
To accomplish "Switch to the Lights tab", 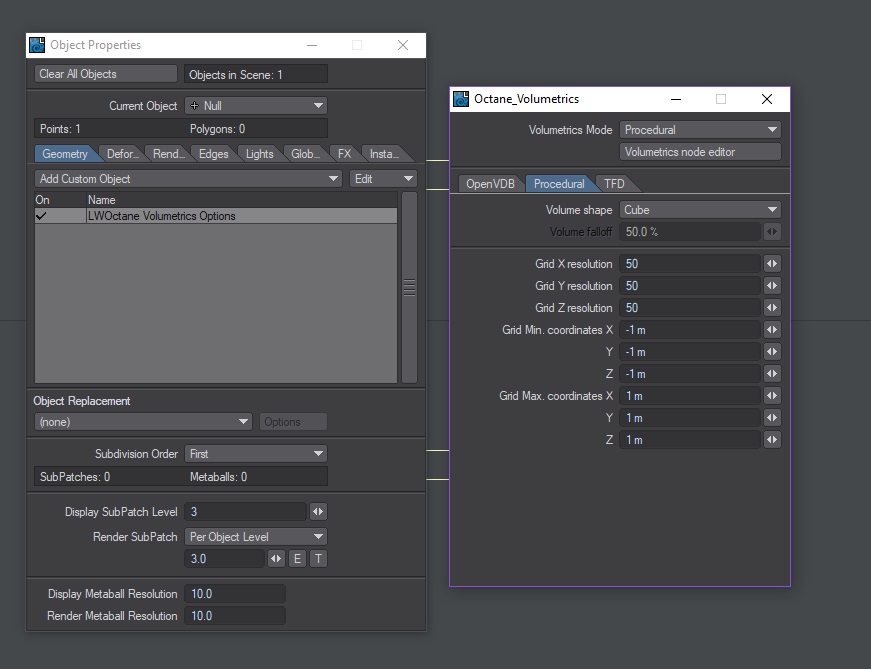I will (259, 154).
